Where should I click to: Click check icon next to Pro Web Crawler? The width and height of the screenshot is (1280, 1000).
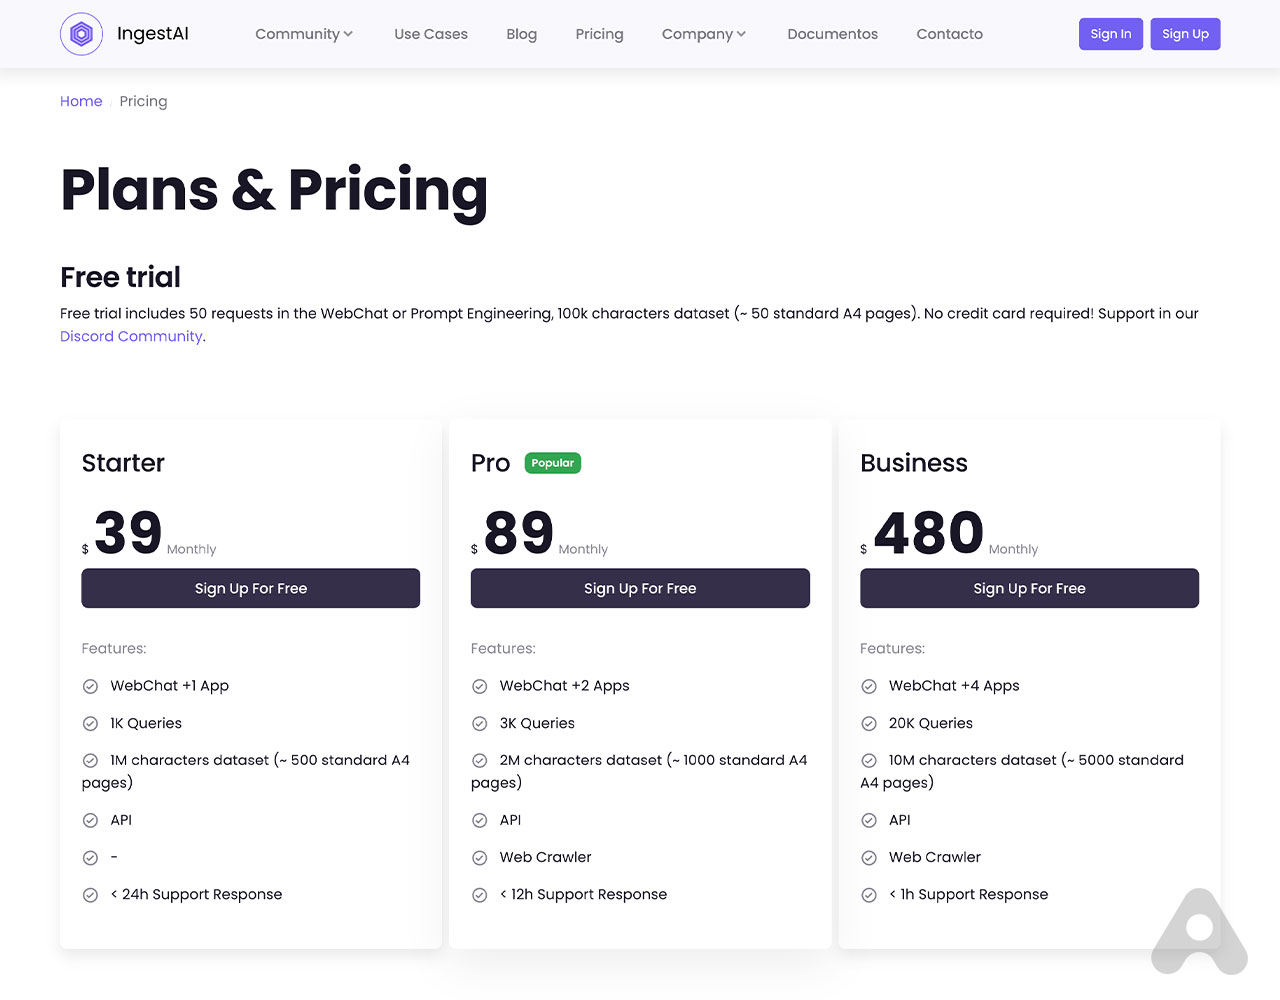[479, 857]
